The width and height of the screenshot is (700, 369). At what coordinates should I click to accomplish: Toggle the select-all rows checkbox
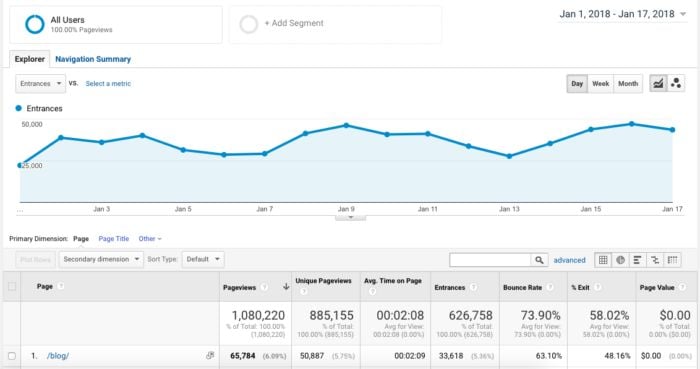tap(12, 286)
